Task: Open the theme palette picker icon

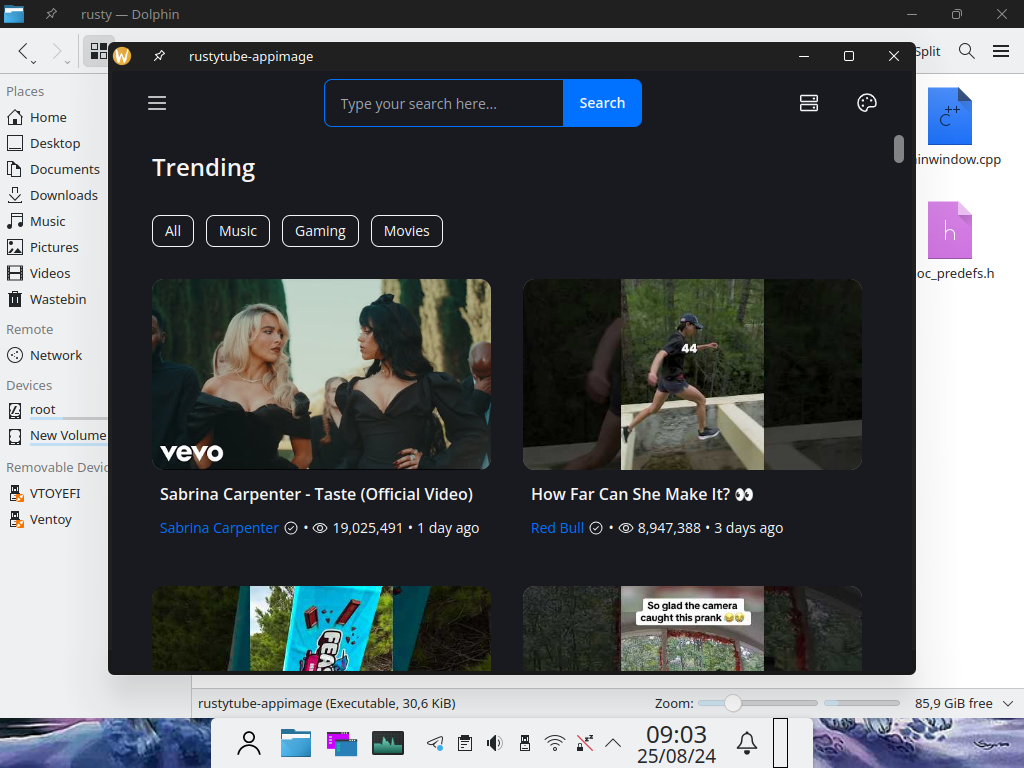Action: click(x=867, y=103)
